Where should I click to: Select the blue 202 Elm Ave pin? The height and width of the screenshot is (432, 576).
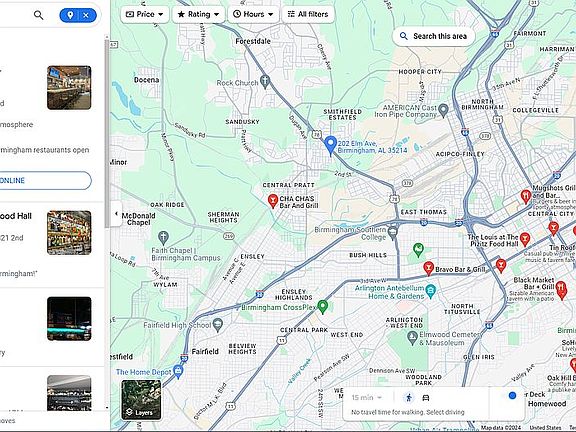[x=331, y=145]
